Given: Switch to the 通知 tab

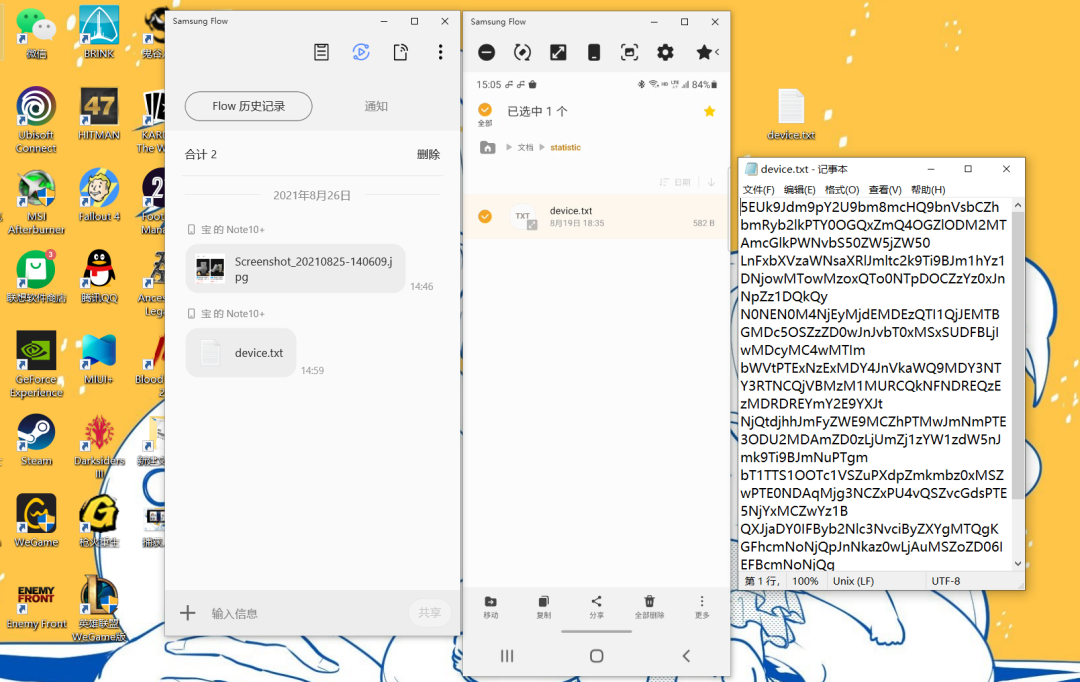Looking at the screenshot, I should pyautogui.click(x=376, y=106).
